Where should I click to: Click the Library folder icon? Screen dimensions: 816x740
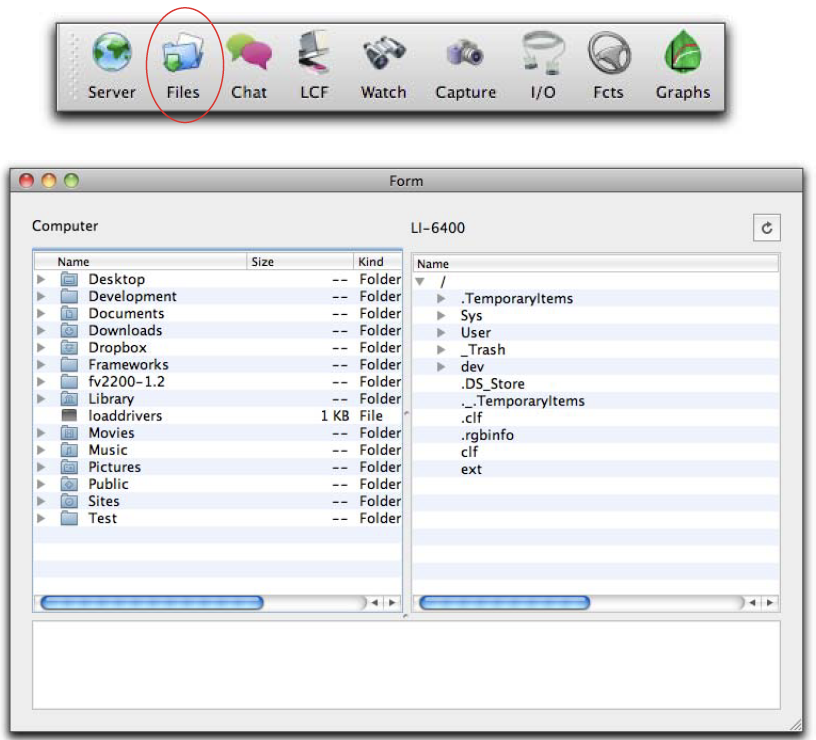(x=69, y=399)
